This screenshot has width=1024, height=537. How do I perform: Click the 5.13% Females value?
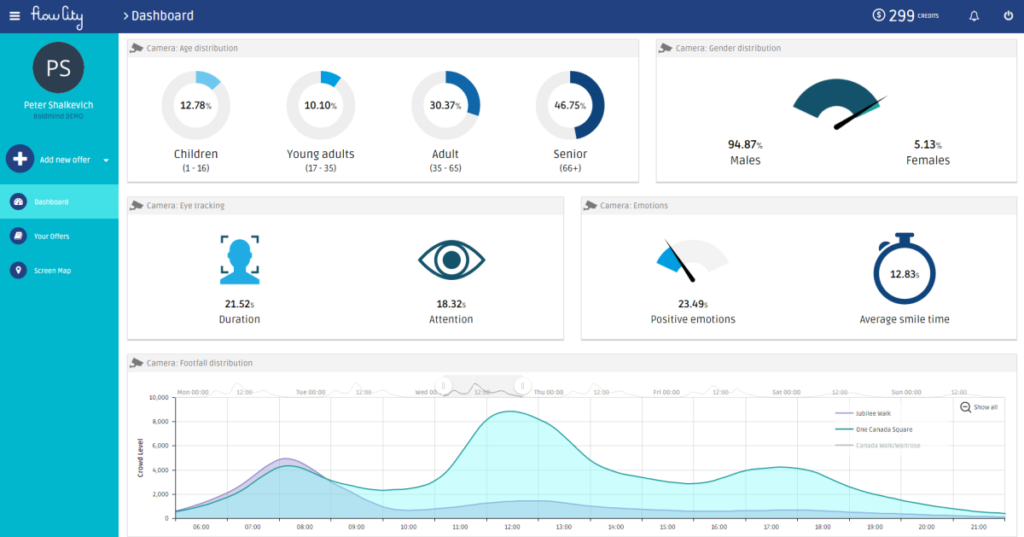point(927,144)
